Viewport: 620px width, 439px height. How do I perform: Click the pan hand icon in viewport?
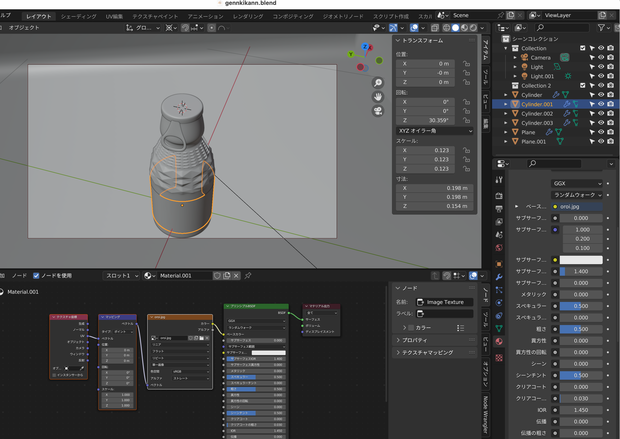coord(378,97)
